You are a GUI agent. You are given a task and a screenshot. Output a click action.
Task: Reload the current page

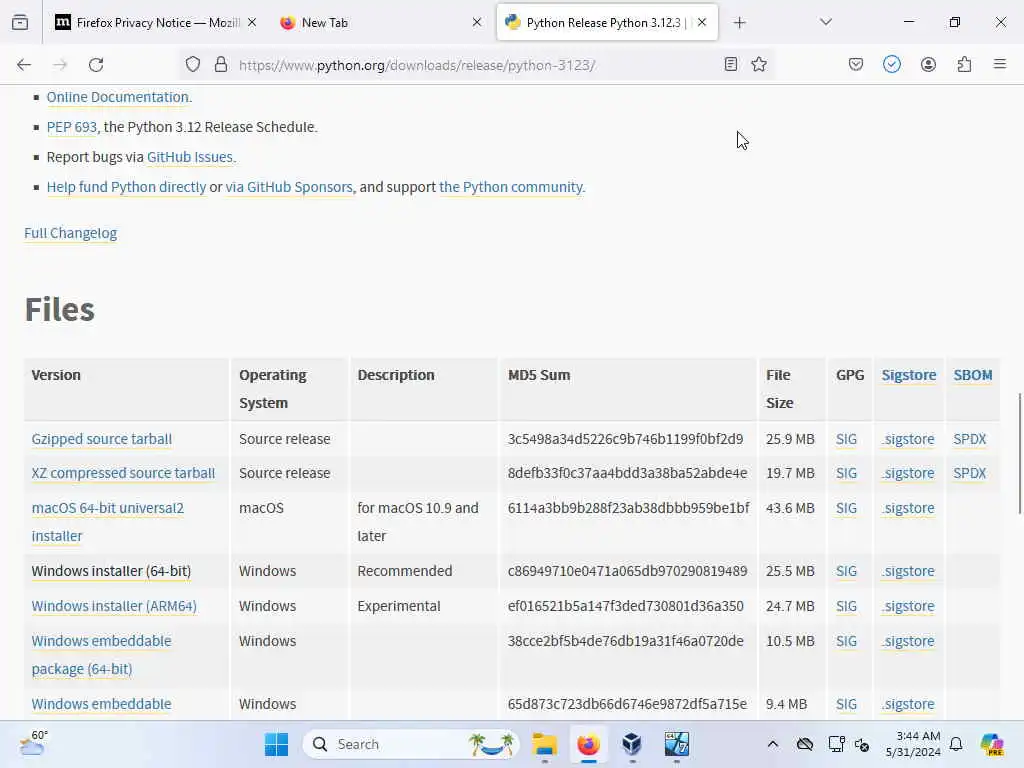(96, 65)
